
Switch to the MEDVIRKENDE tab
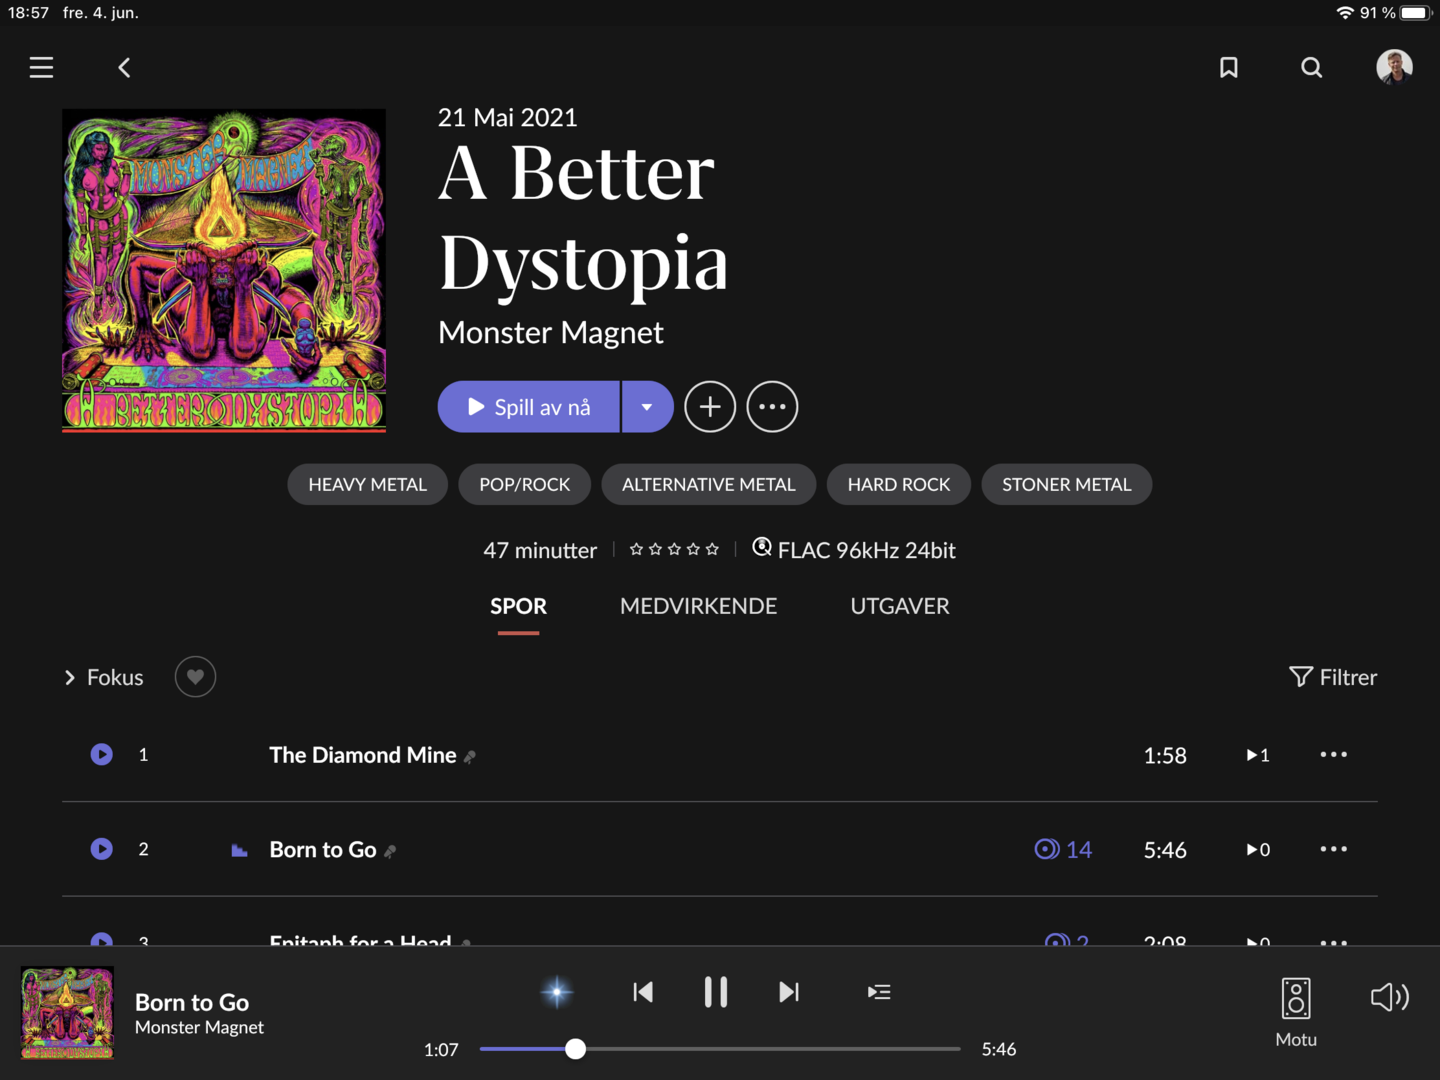[x=698, y=606]
